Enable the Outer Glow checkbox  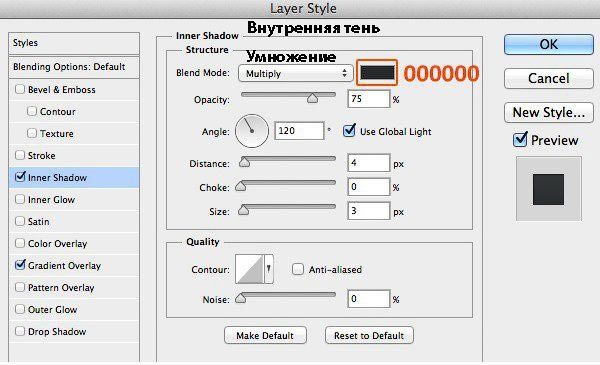(x=20, y=309)
